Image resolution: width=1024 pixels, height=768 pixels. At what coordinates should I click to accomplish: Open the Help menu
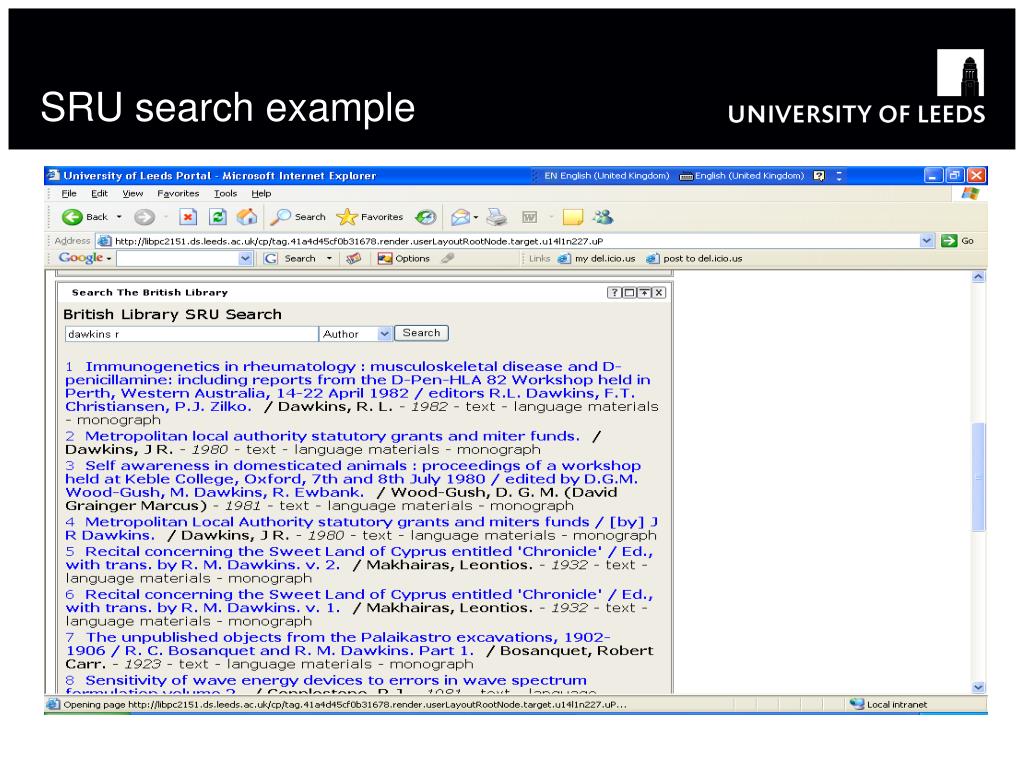point(261,193)
